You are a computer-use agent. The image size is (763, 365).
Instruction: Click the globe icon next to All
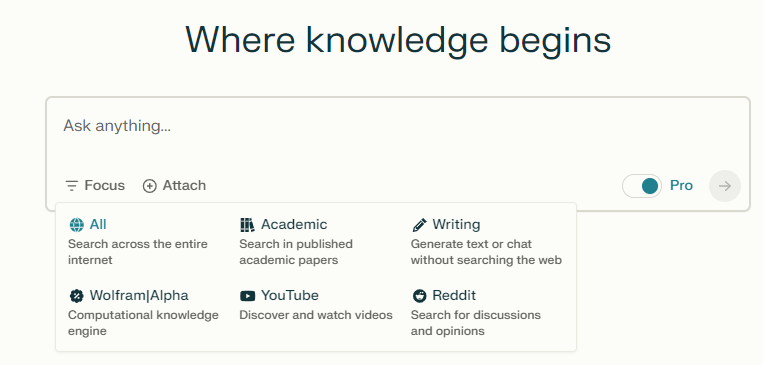click(x=76, y=225)
